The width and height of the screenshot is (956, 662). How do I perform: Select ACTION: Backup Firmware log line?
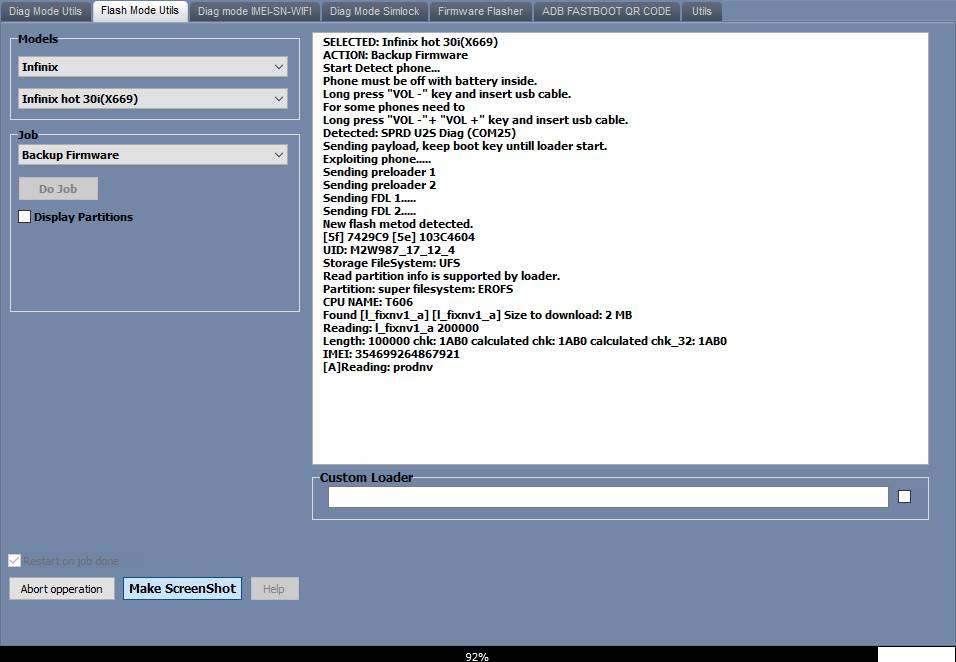pyautogui.click(x=396, y=55)
